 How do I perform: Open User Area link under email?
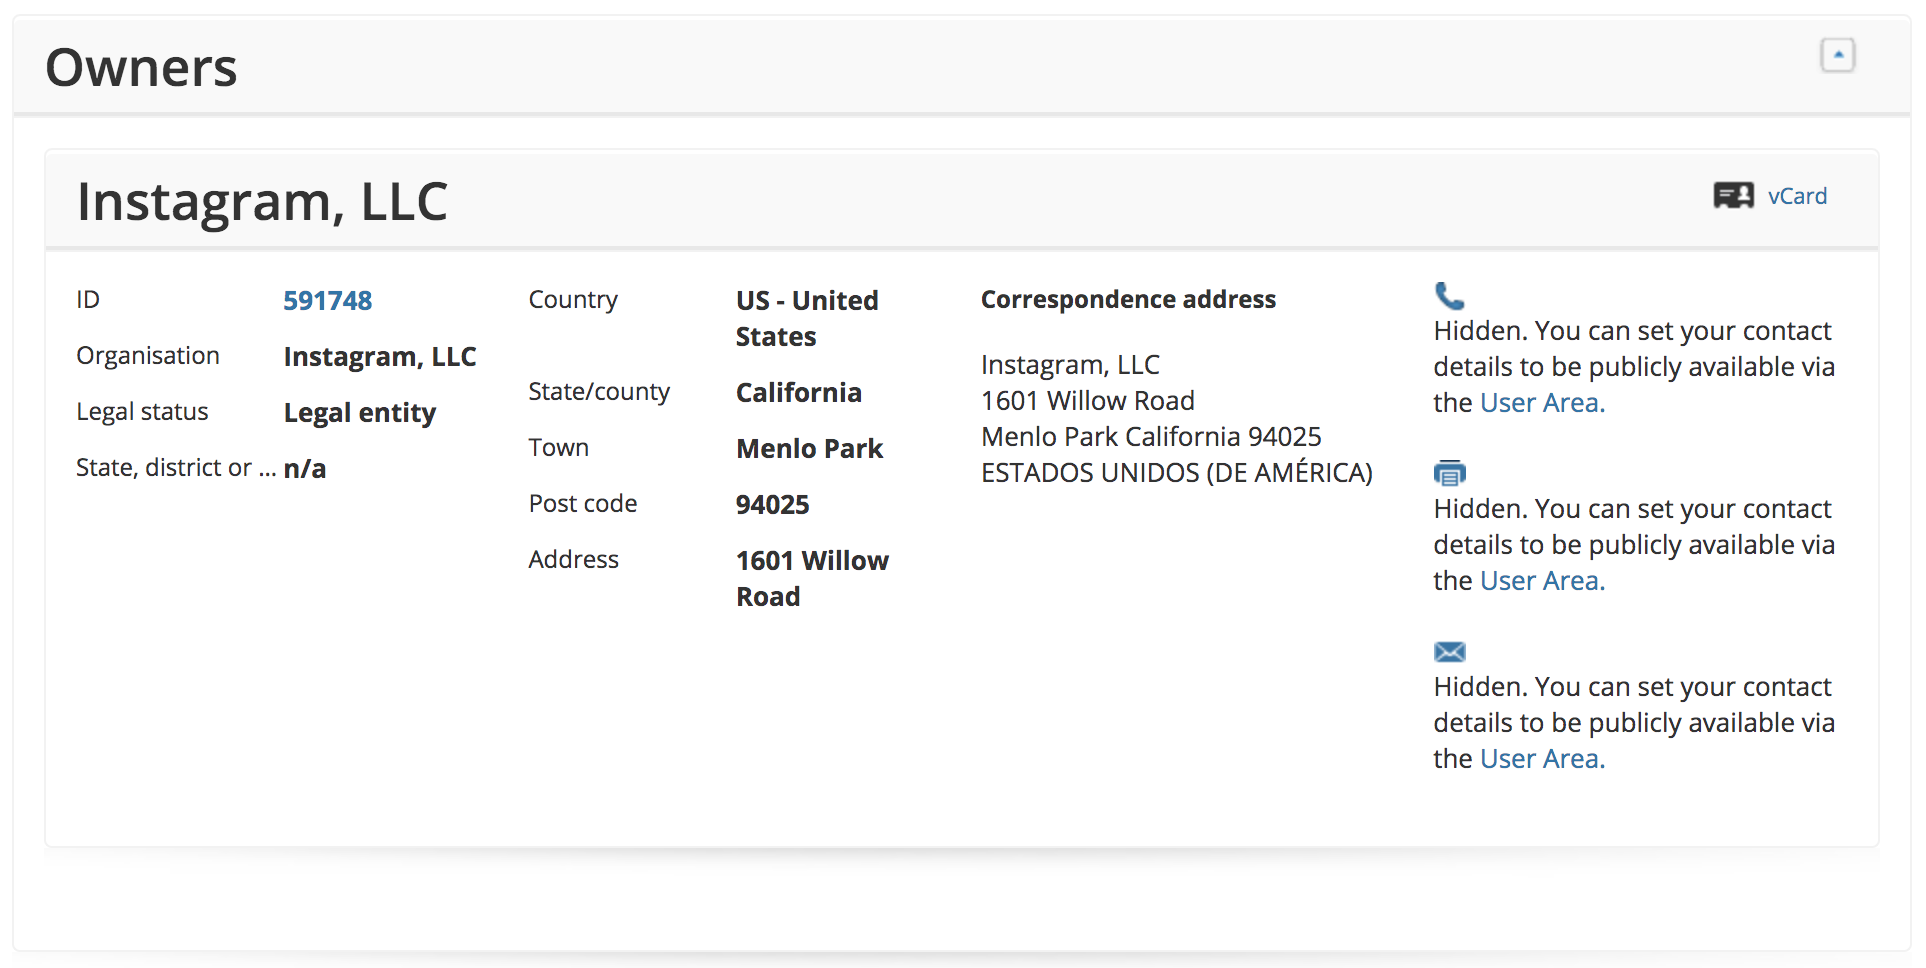pos(1542,759)
